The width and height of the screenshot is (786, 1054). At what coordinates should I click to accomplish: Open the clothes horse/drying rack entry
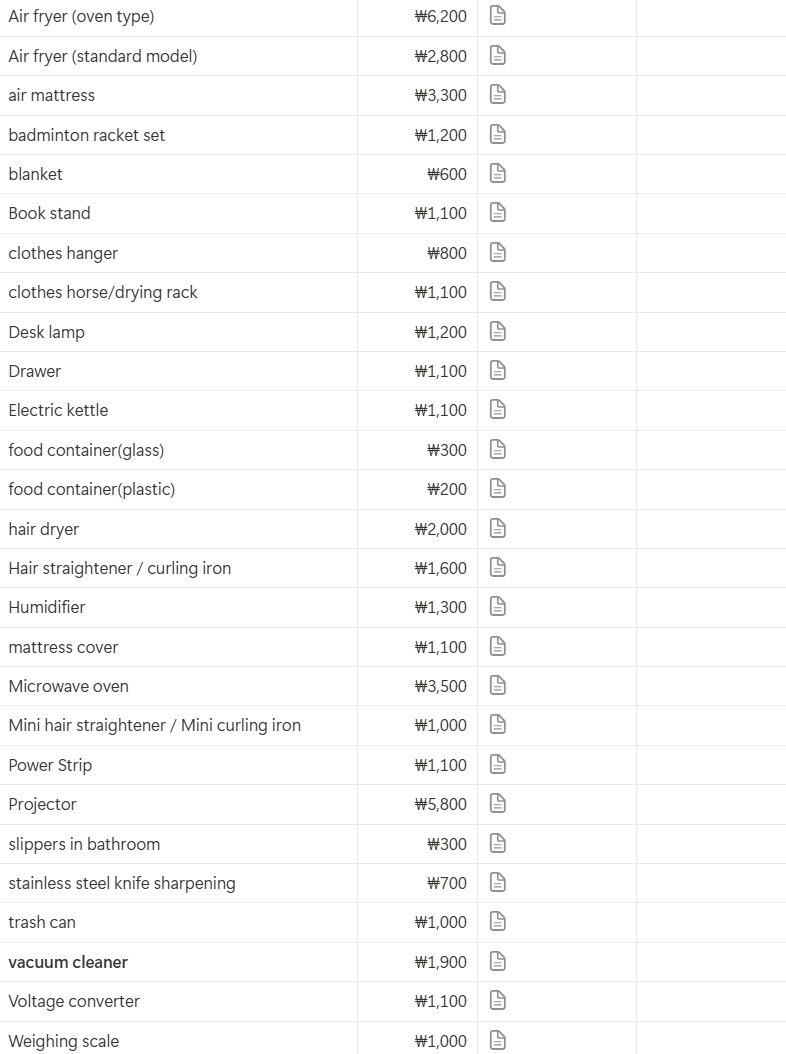pos(103,292)
